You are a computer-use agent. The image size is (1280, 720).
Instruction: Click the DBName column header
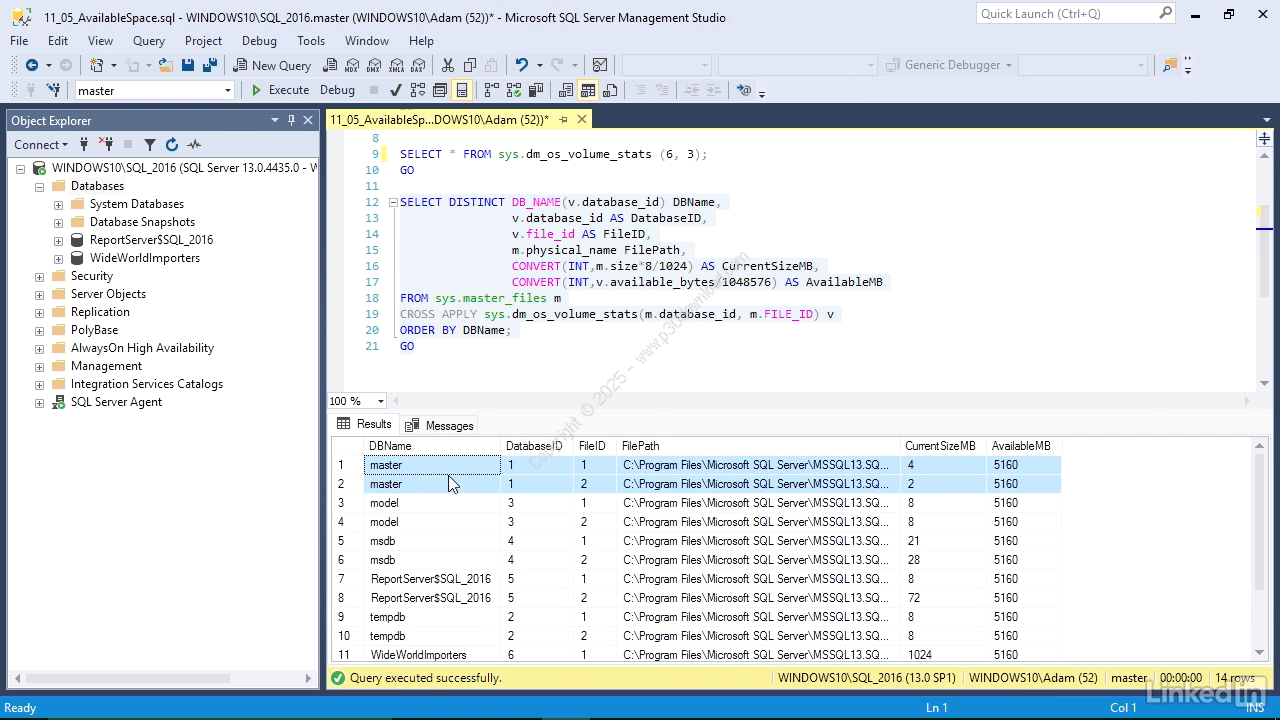point(432,446)
